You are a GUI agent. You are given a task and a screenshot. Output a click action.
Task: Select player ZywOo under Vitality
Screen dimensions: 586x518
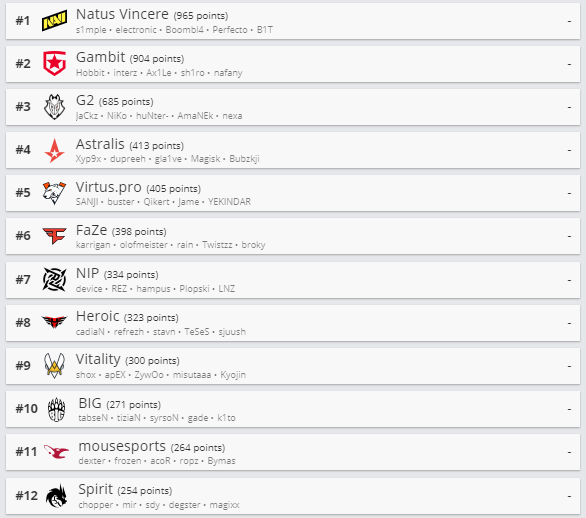pyautogui.click(x=149, y=375)
